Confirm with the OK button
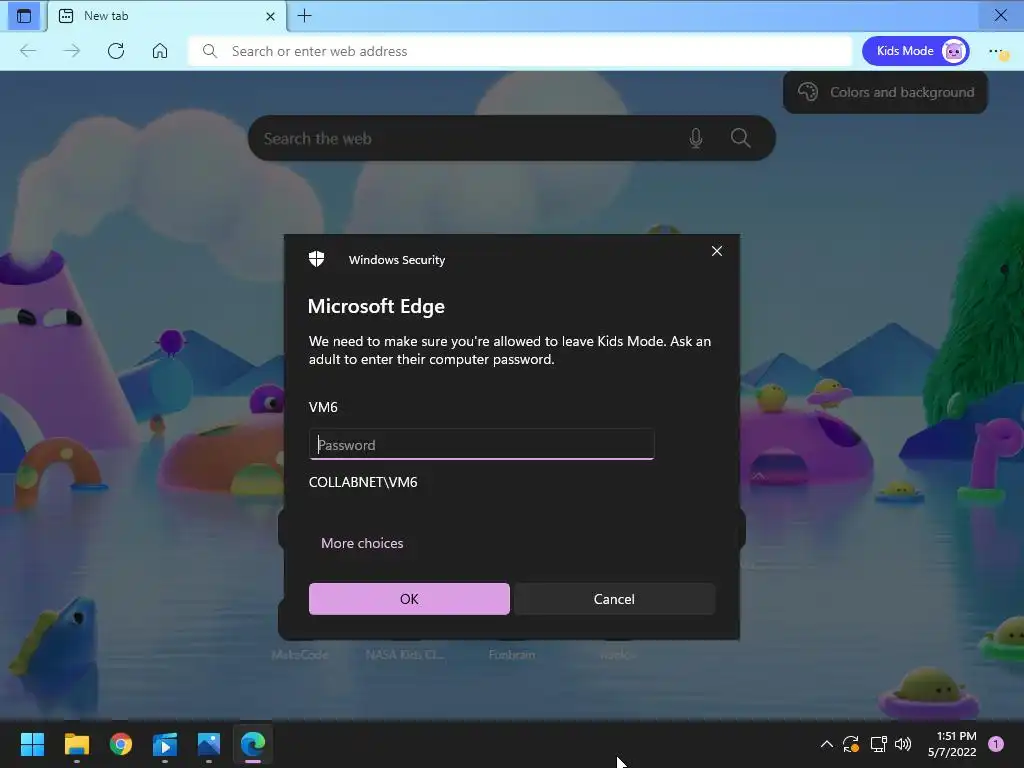This screenshot has width=1024, height=768. (409, 599)
